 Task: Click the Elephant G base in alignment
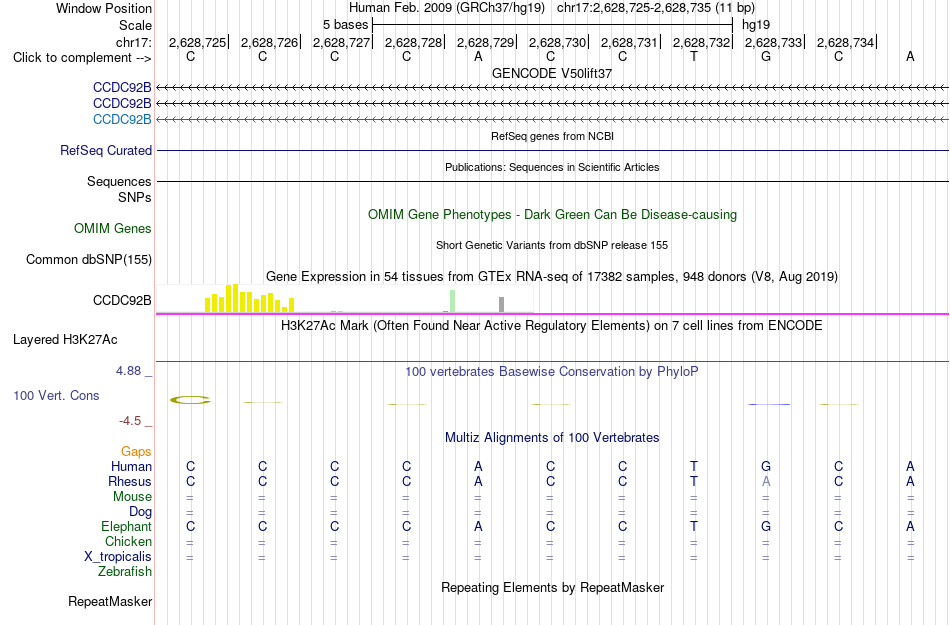766,526
